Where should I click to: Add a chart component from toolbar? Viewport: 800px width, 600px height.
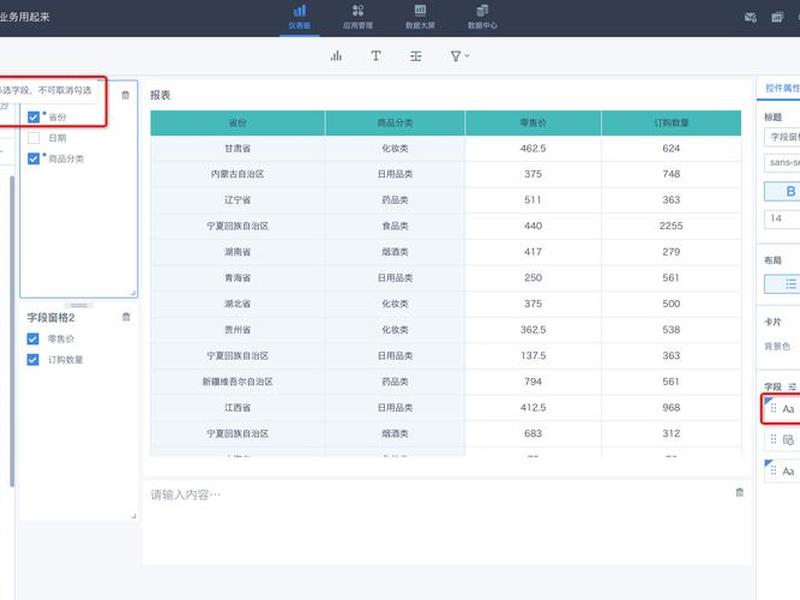pos(336,56)
